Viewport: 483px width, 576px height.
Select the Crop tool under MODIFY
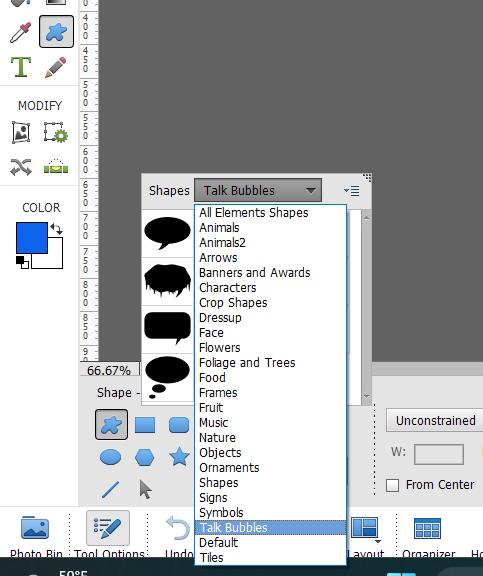pos(21,132)
